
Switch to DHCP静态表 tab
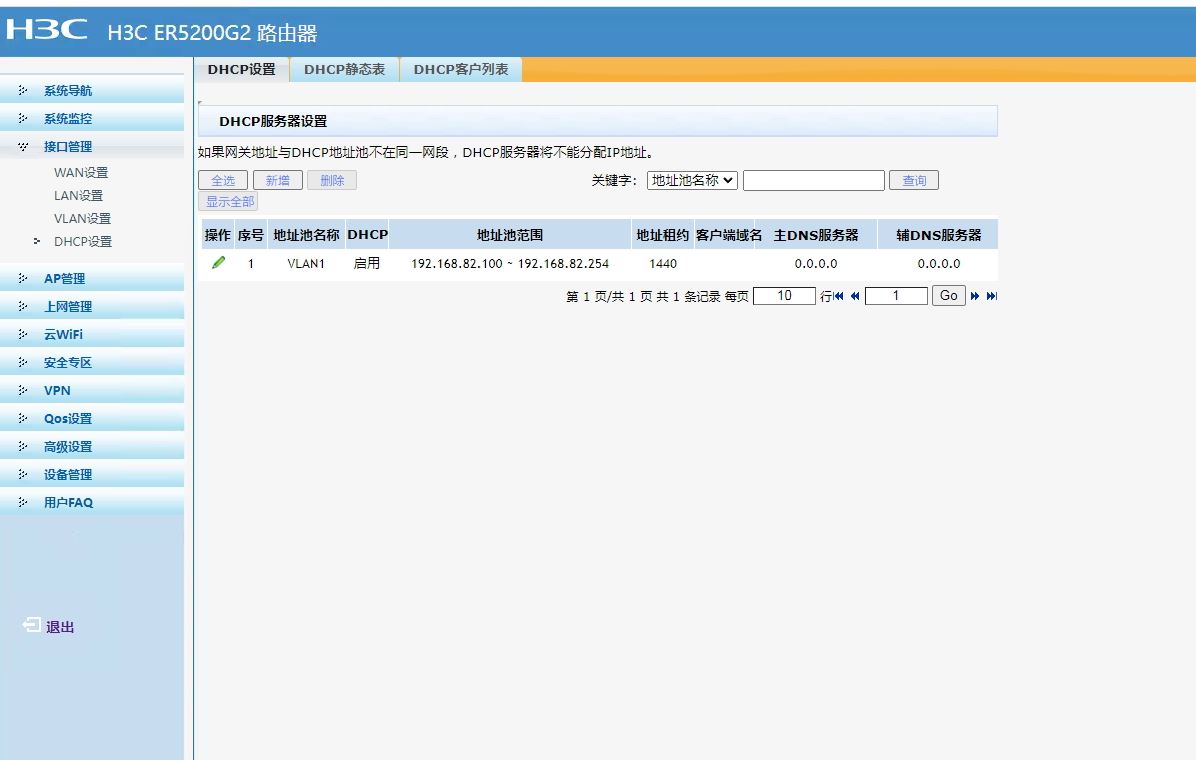coord(345,69)
